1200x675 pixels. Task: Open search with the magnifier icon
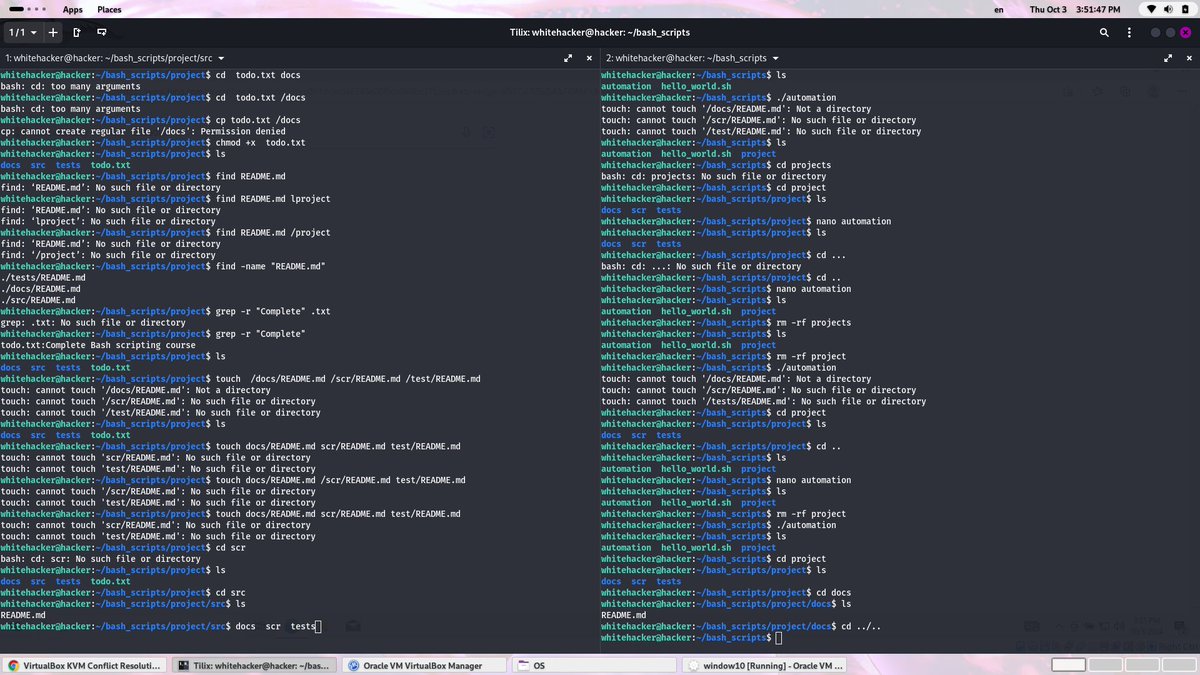click(1104, 32)
